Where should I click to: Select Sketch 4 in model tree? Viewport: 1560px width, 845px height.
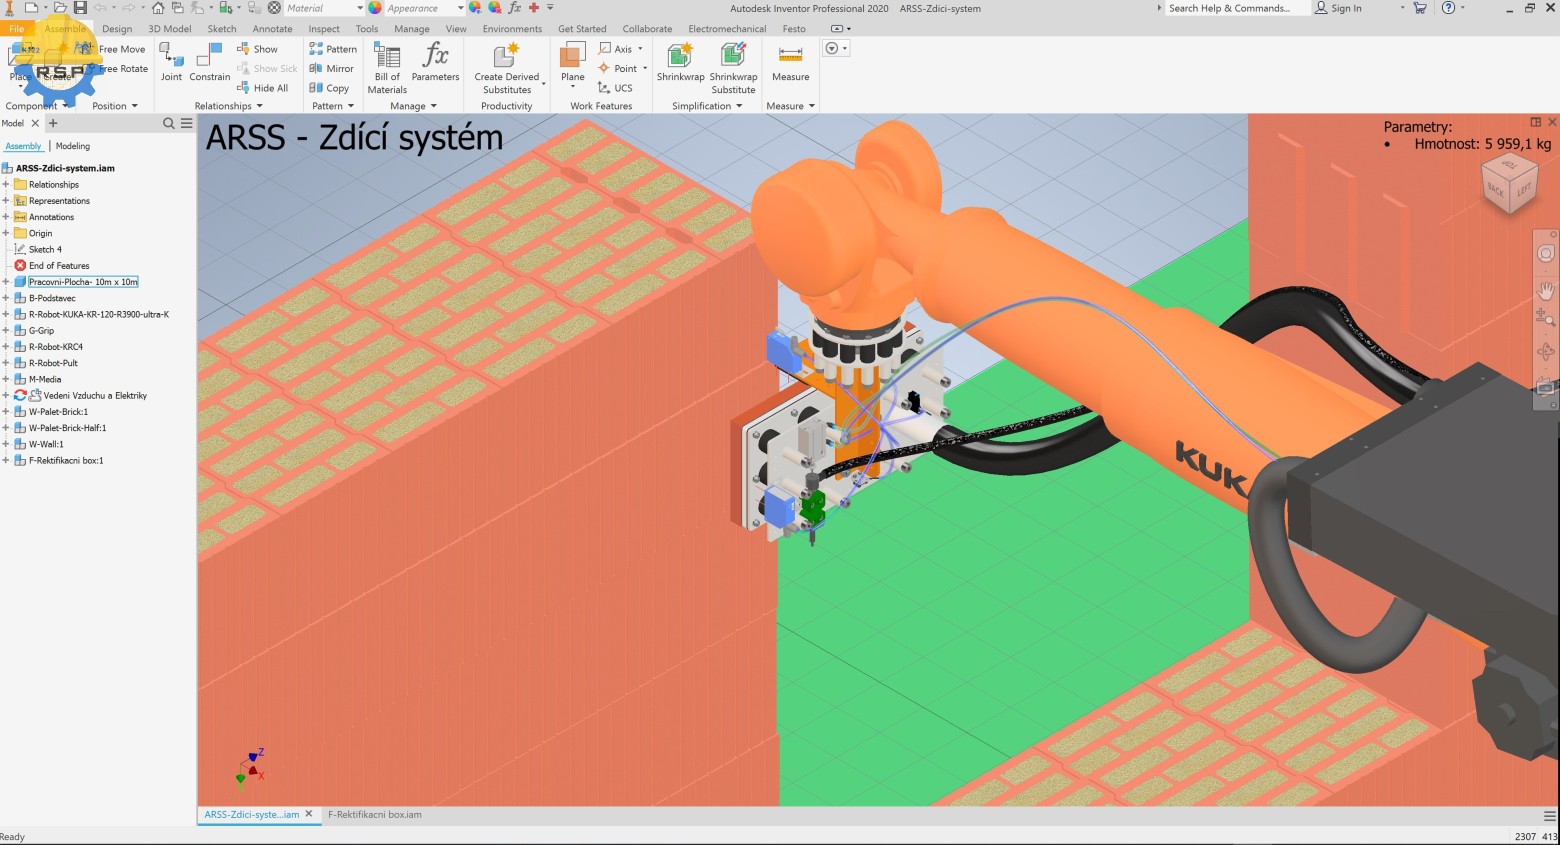[45, 250]
